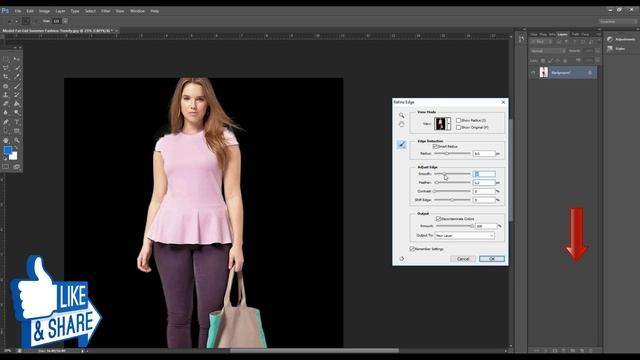640x360 pixels.
Task: Open the Adjustments panel
Action: point(620,39)
